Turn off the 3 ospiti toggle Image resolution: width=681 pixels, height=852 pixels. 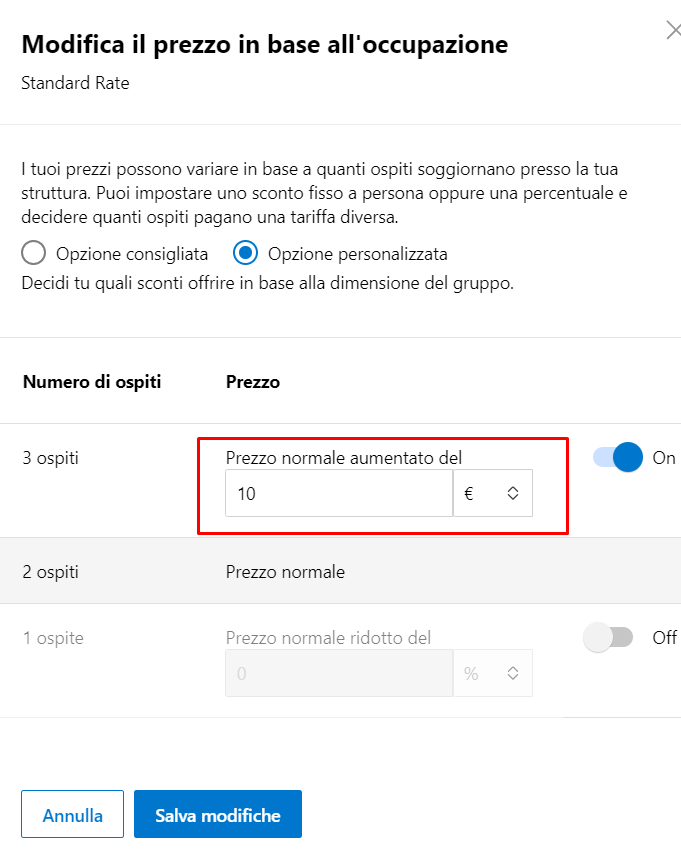point(618,457)
